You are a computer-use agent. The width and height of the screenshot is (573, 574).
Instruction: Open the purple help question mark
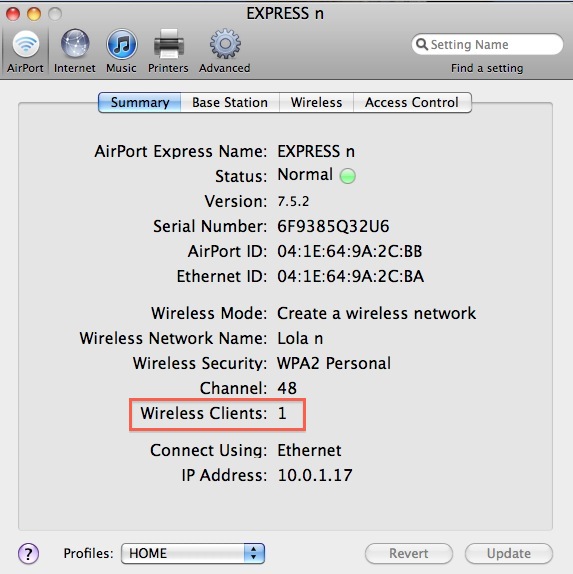point(28,553)
